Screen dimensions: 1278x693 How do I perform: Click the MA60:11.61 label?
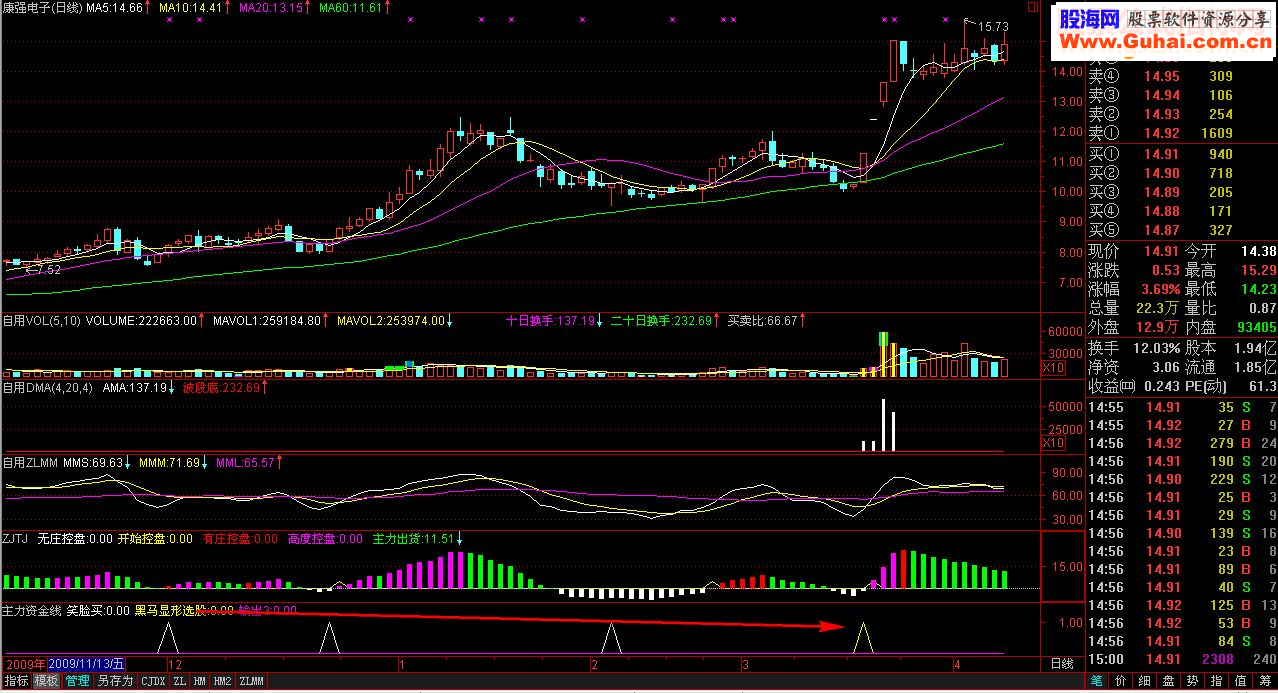[351, 7]
